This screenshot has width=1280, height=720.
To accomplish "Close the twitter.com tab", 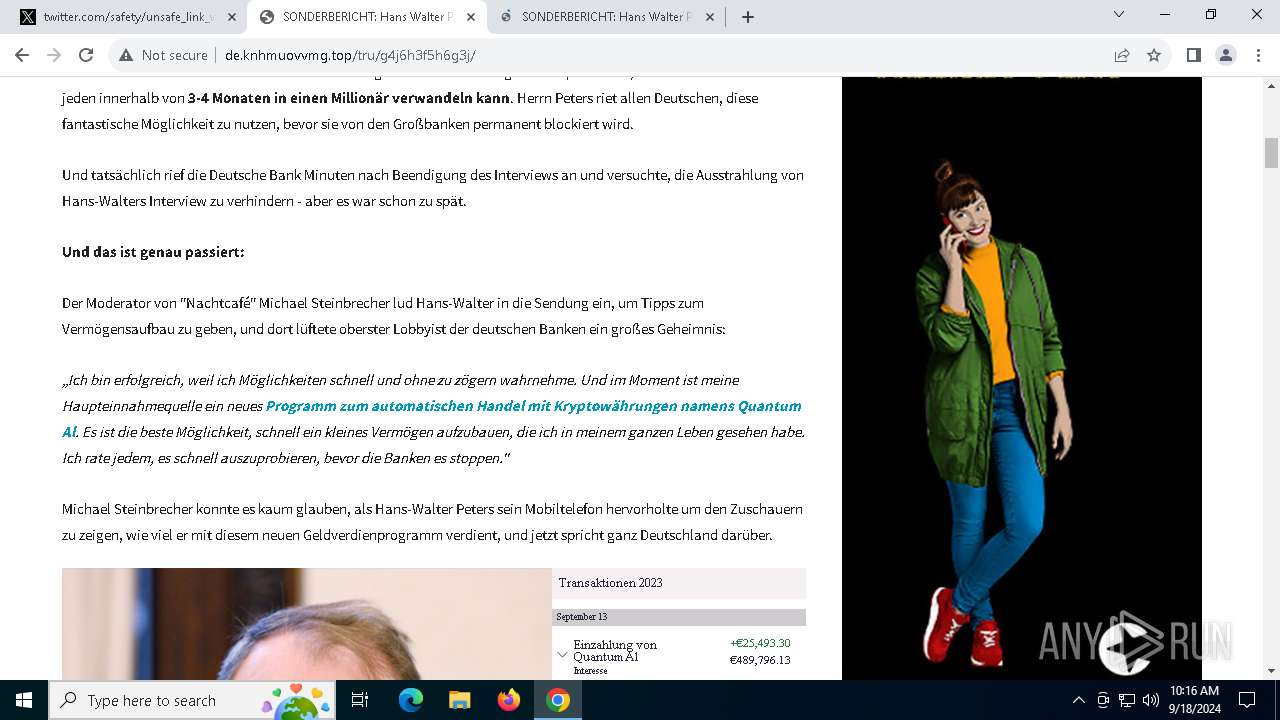I will coord(231,17).
